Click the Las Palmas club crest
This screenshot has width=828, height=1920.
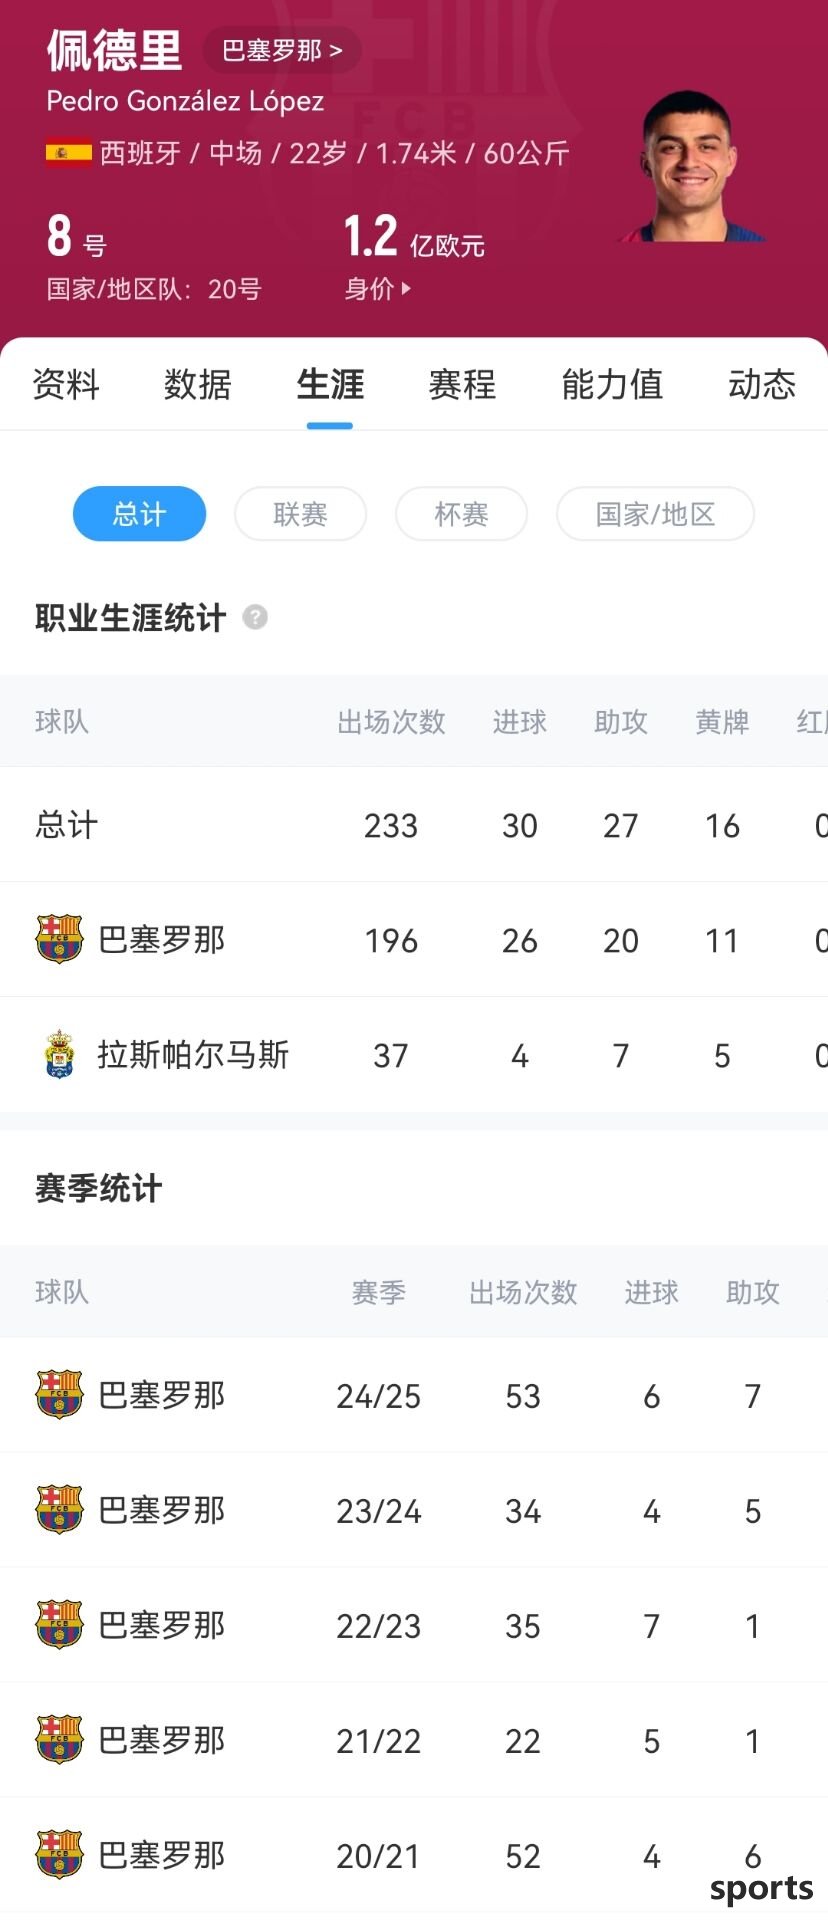pyautogui.click(x=60, y=1054)
